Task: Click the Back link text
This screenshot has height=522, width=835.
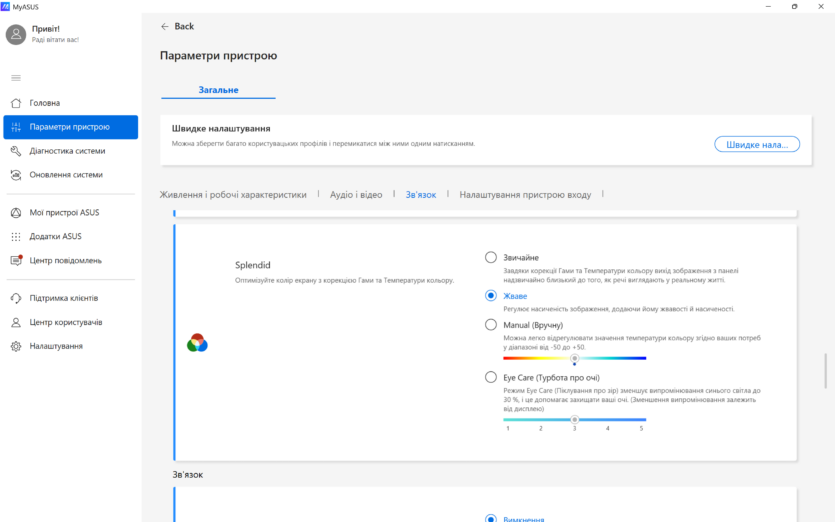Action: 184,26
